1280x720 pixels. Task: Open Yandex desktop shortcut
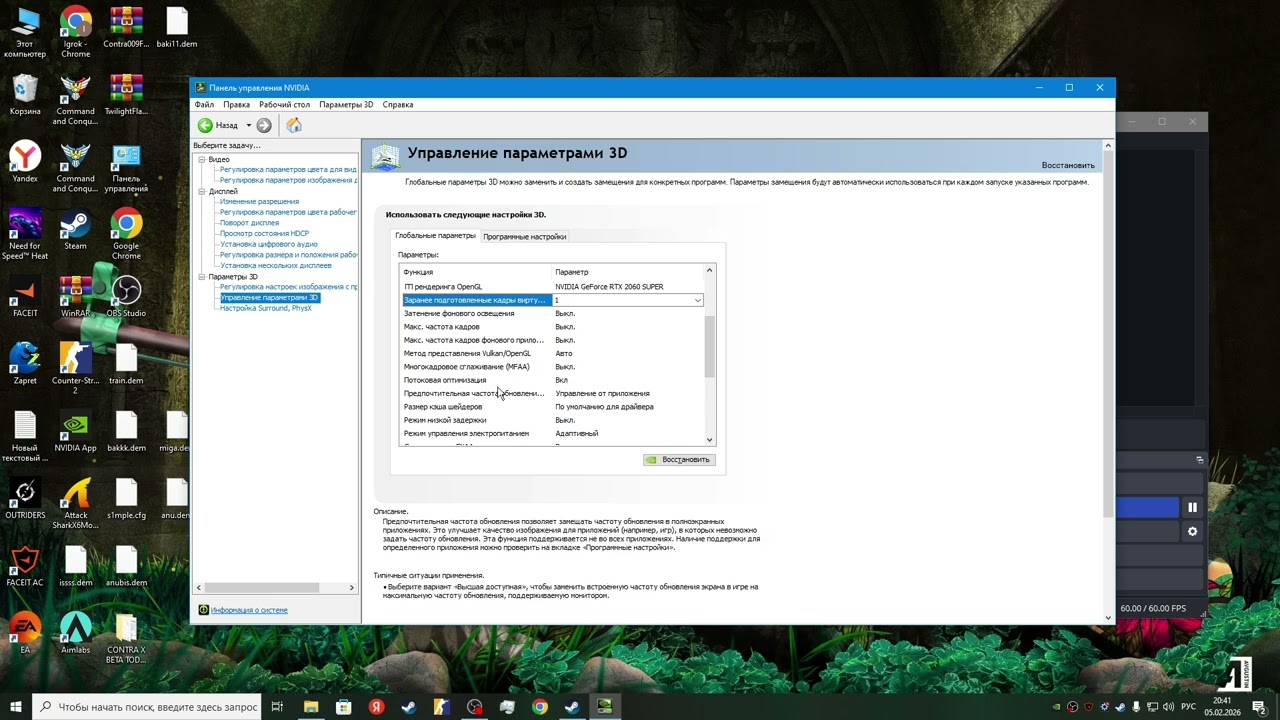[24, 163]
